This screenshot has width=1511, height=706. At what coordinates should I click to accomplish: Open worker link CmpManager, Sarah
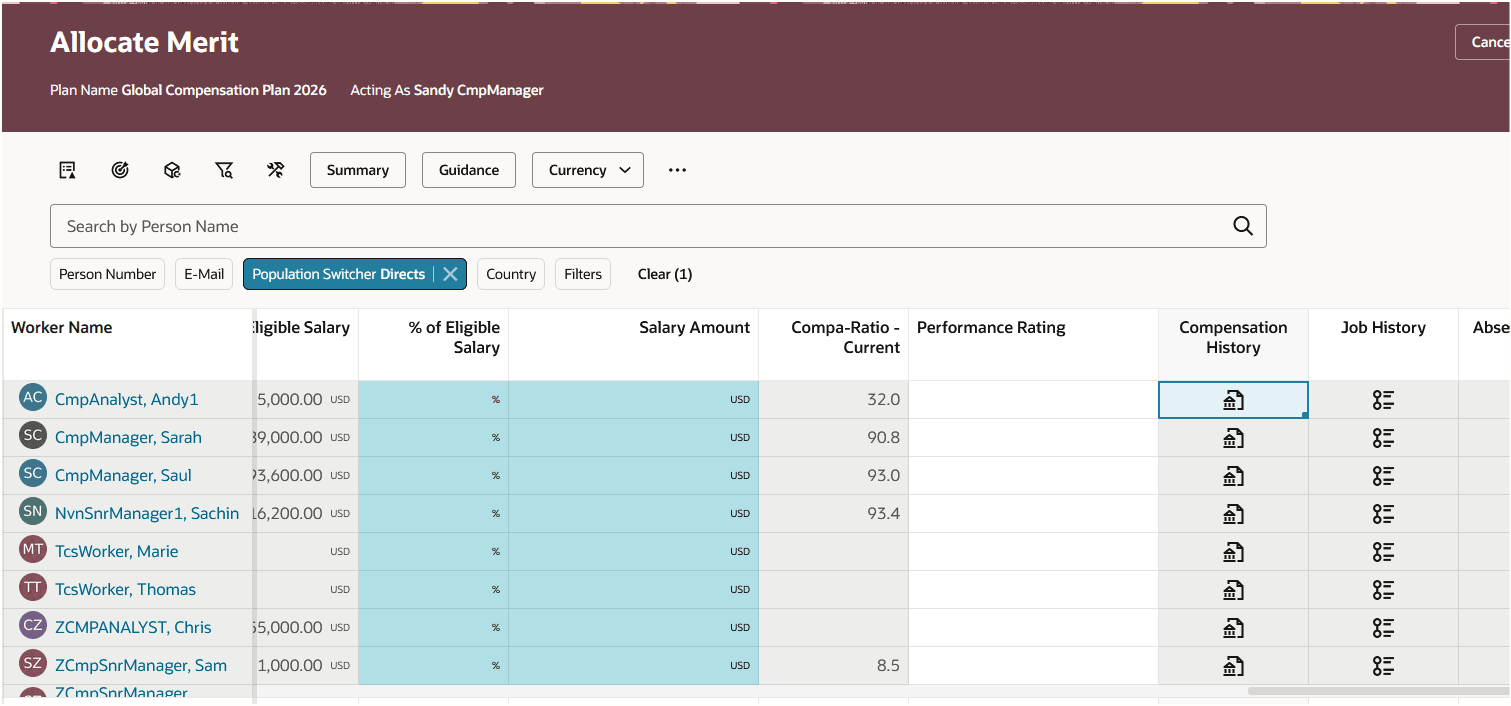128,438
